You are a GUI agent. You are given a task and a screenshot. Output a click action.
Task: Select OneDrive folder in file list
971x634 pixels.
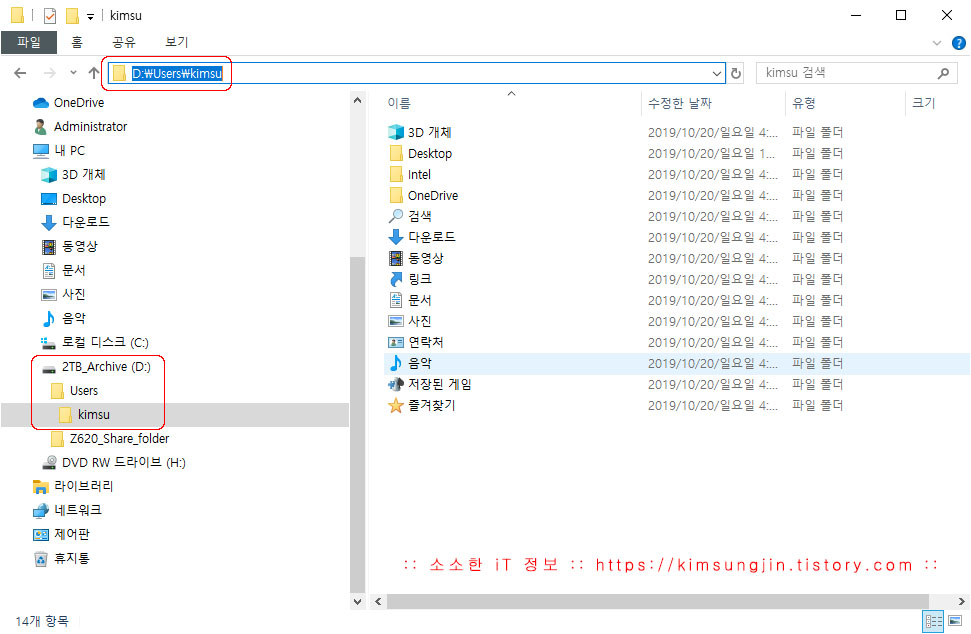tap(424, 196)
